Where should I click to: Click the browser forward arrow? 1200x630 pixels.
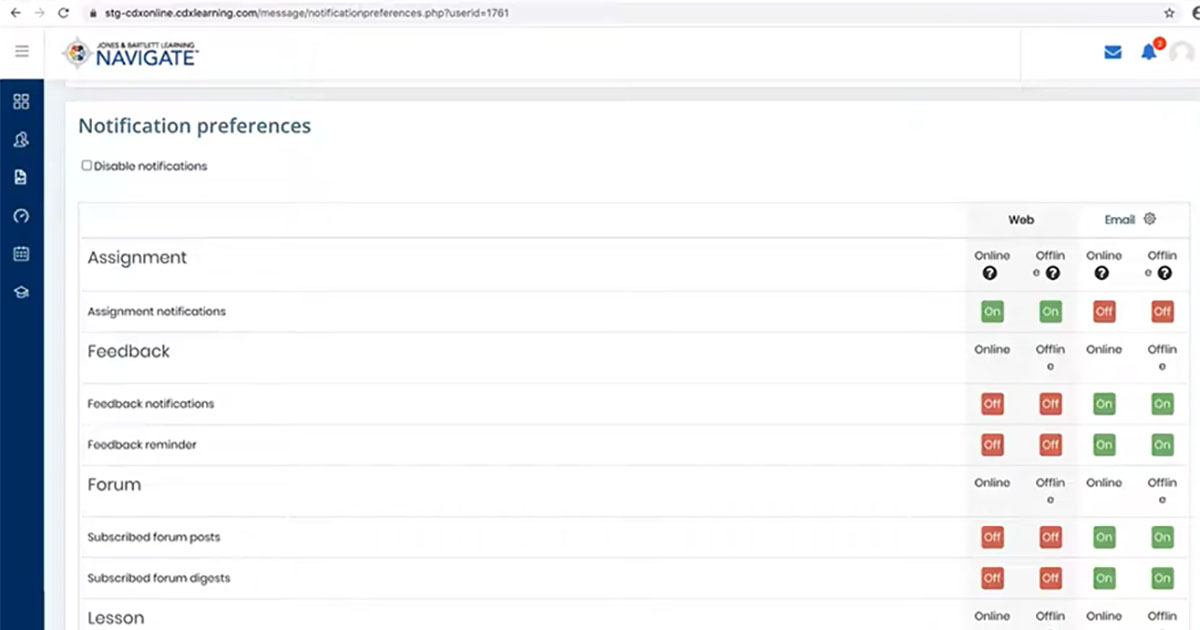click(x=39, y=13)
